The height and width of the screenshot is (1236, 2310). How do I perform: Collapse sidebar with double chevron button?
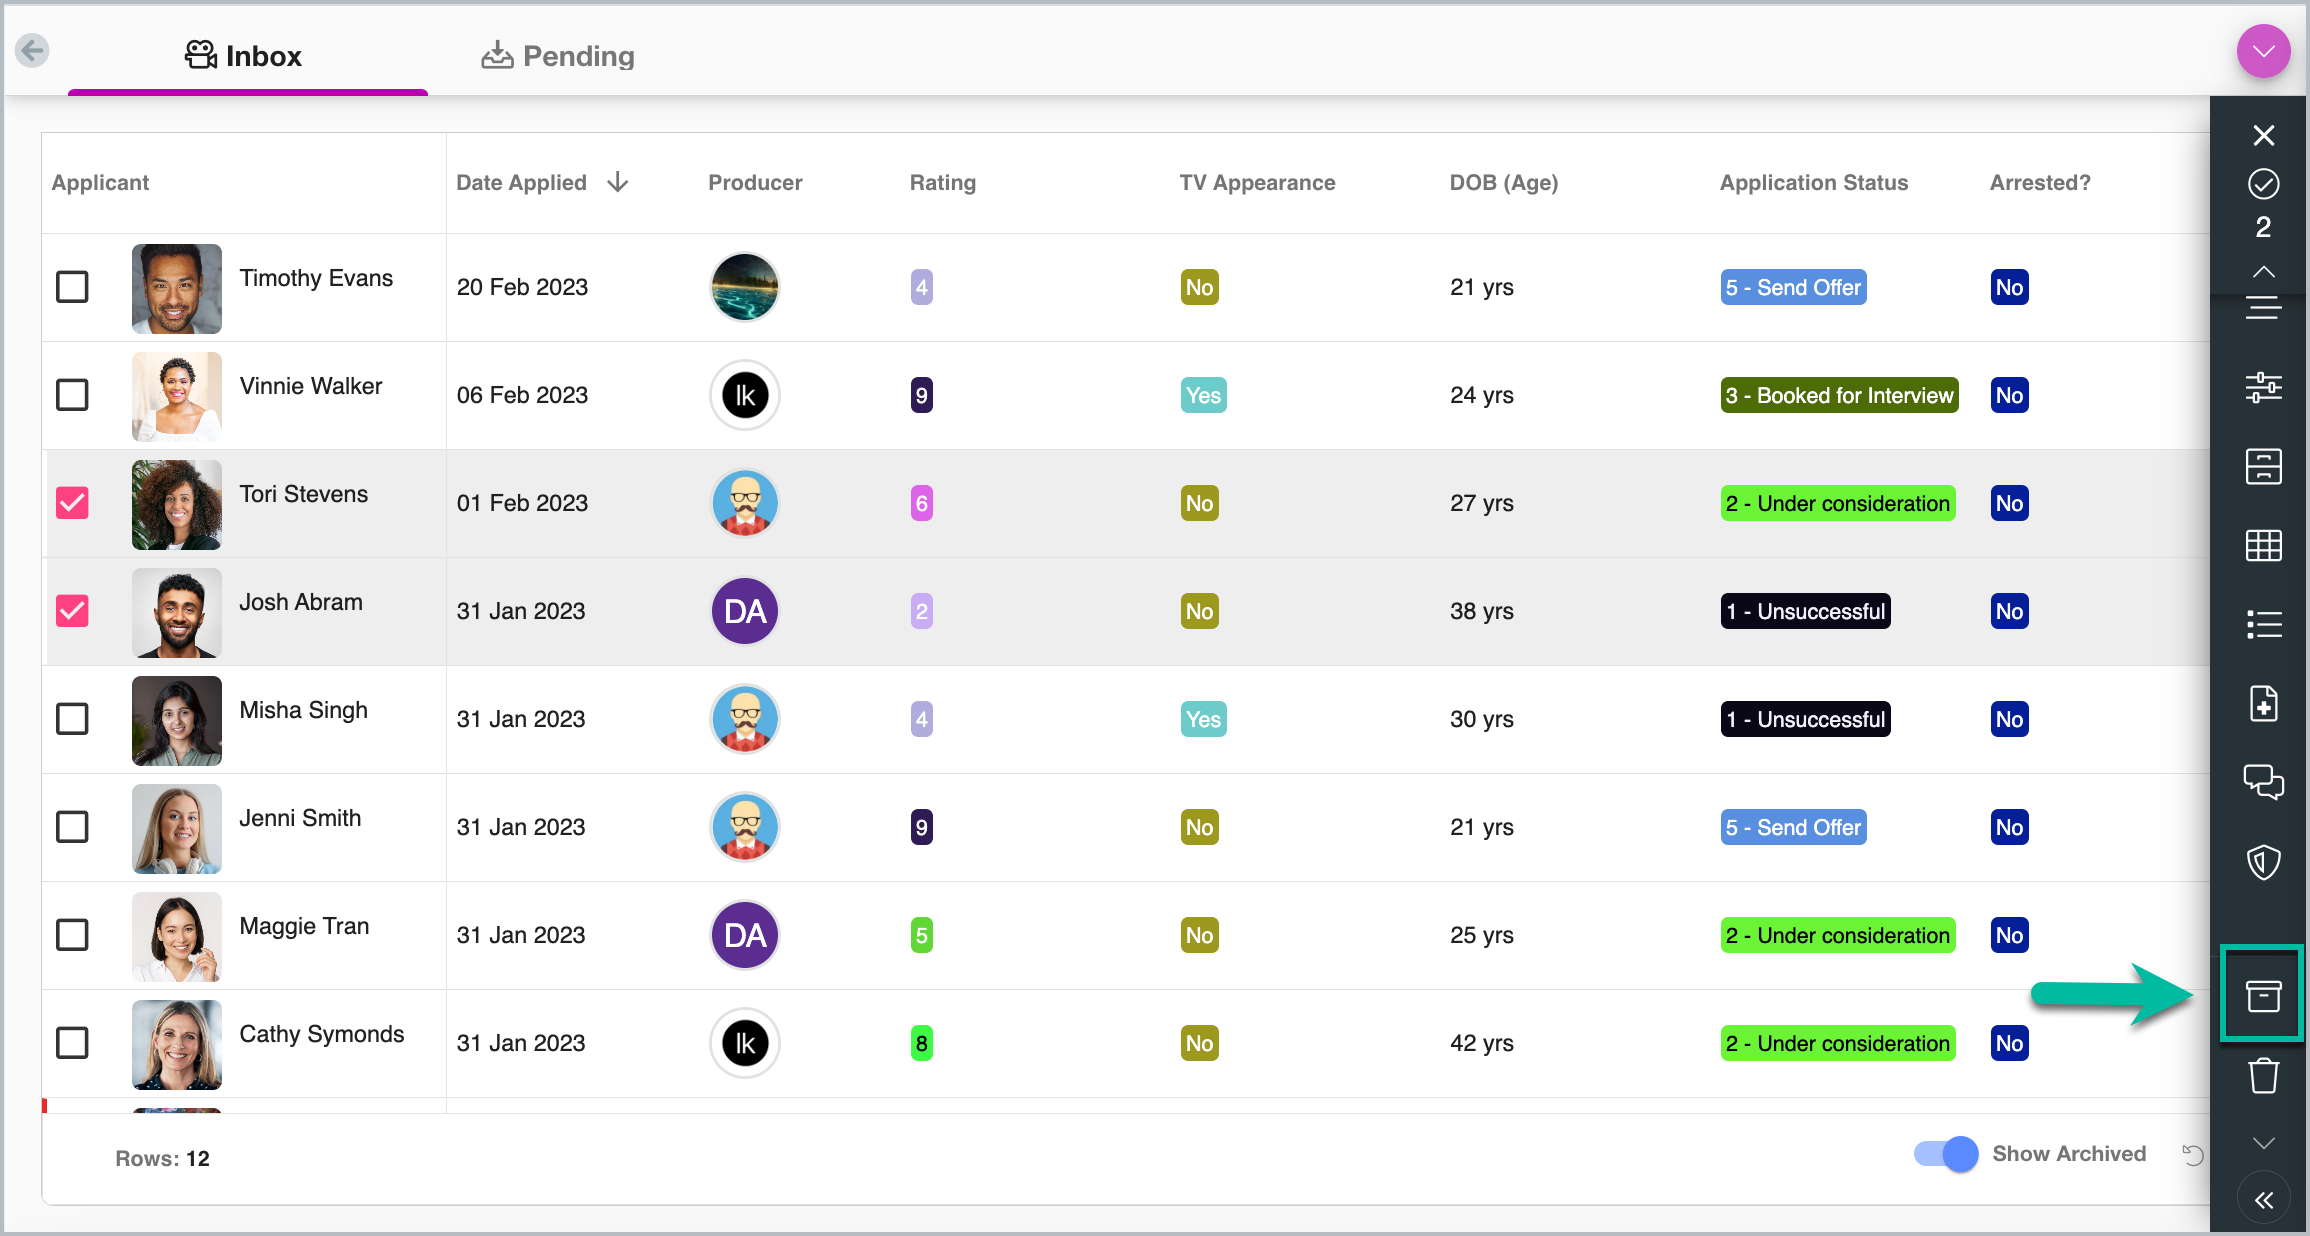click(x=2263, y=1200)
